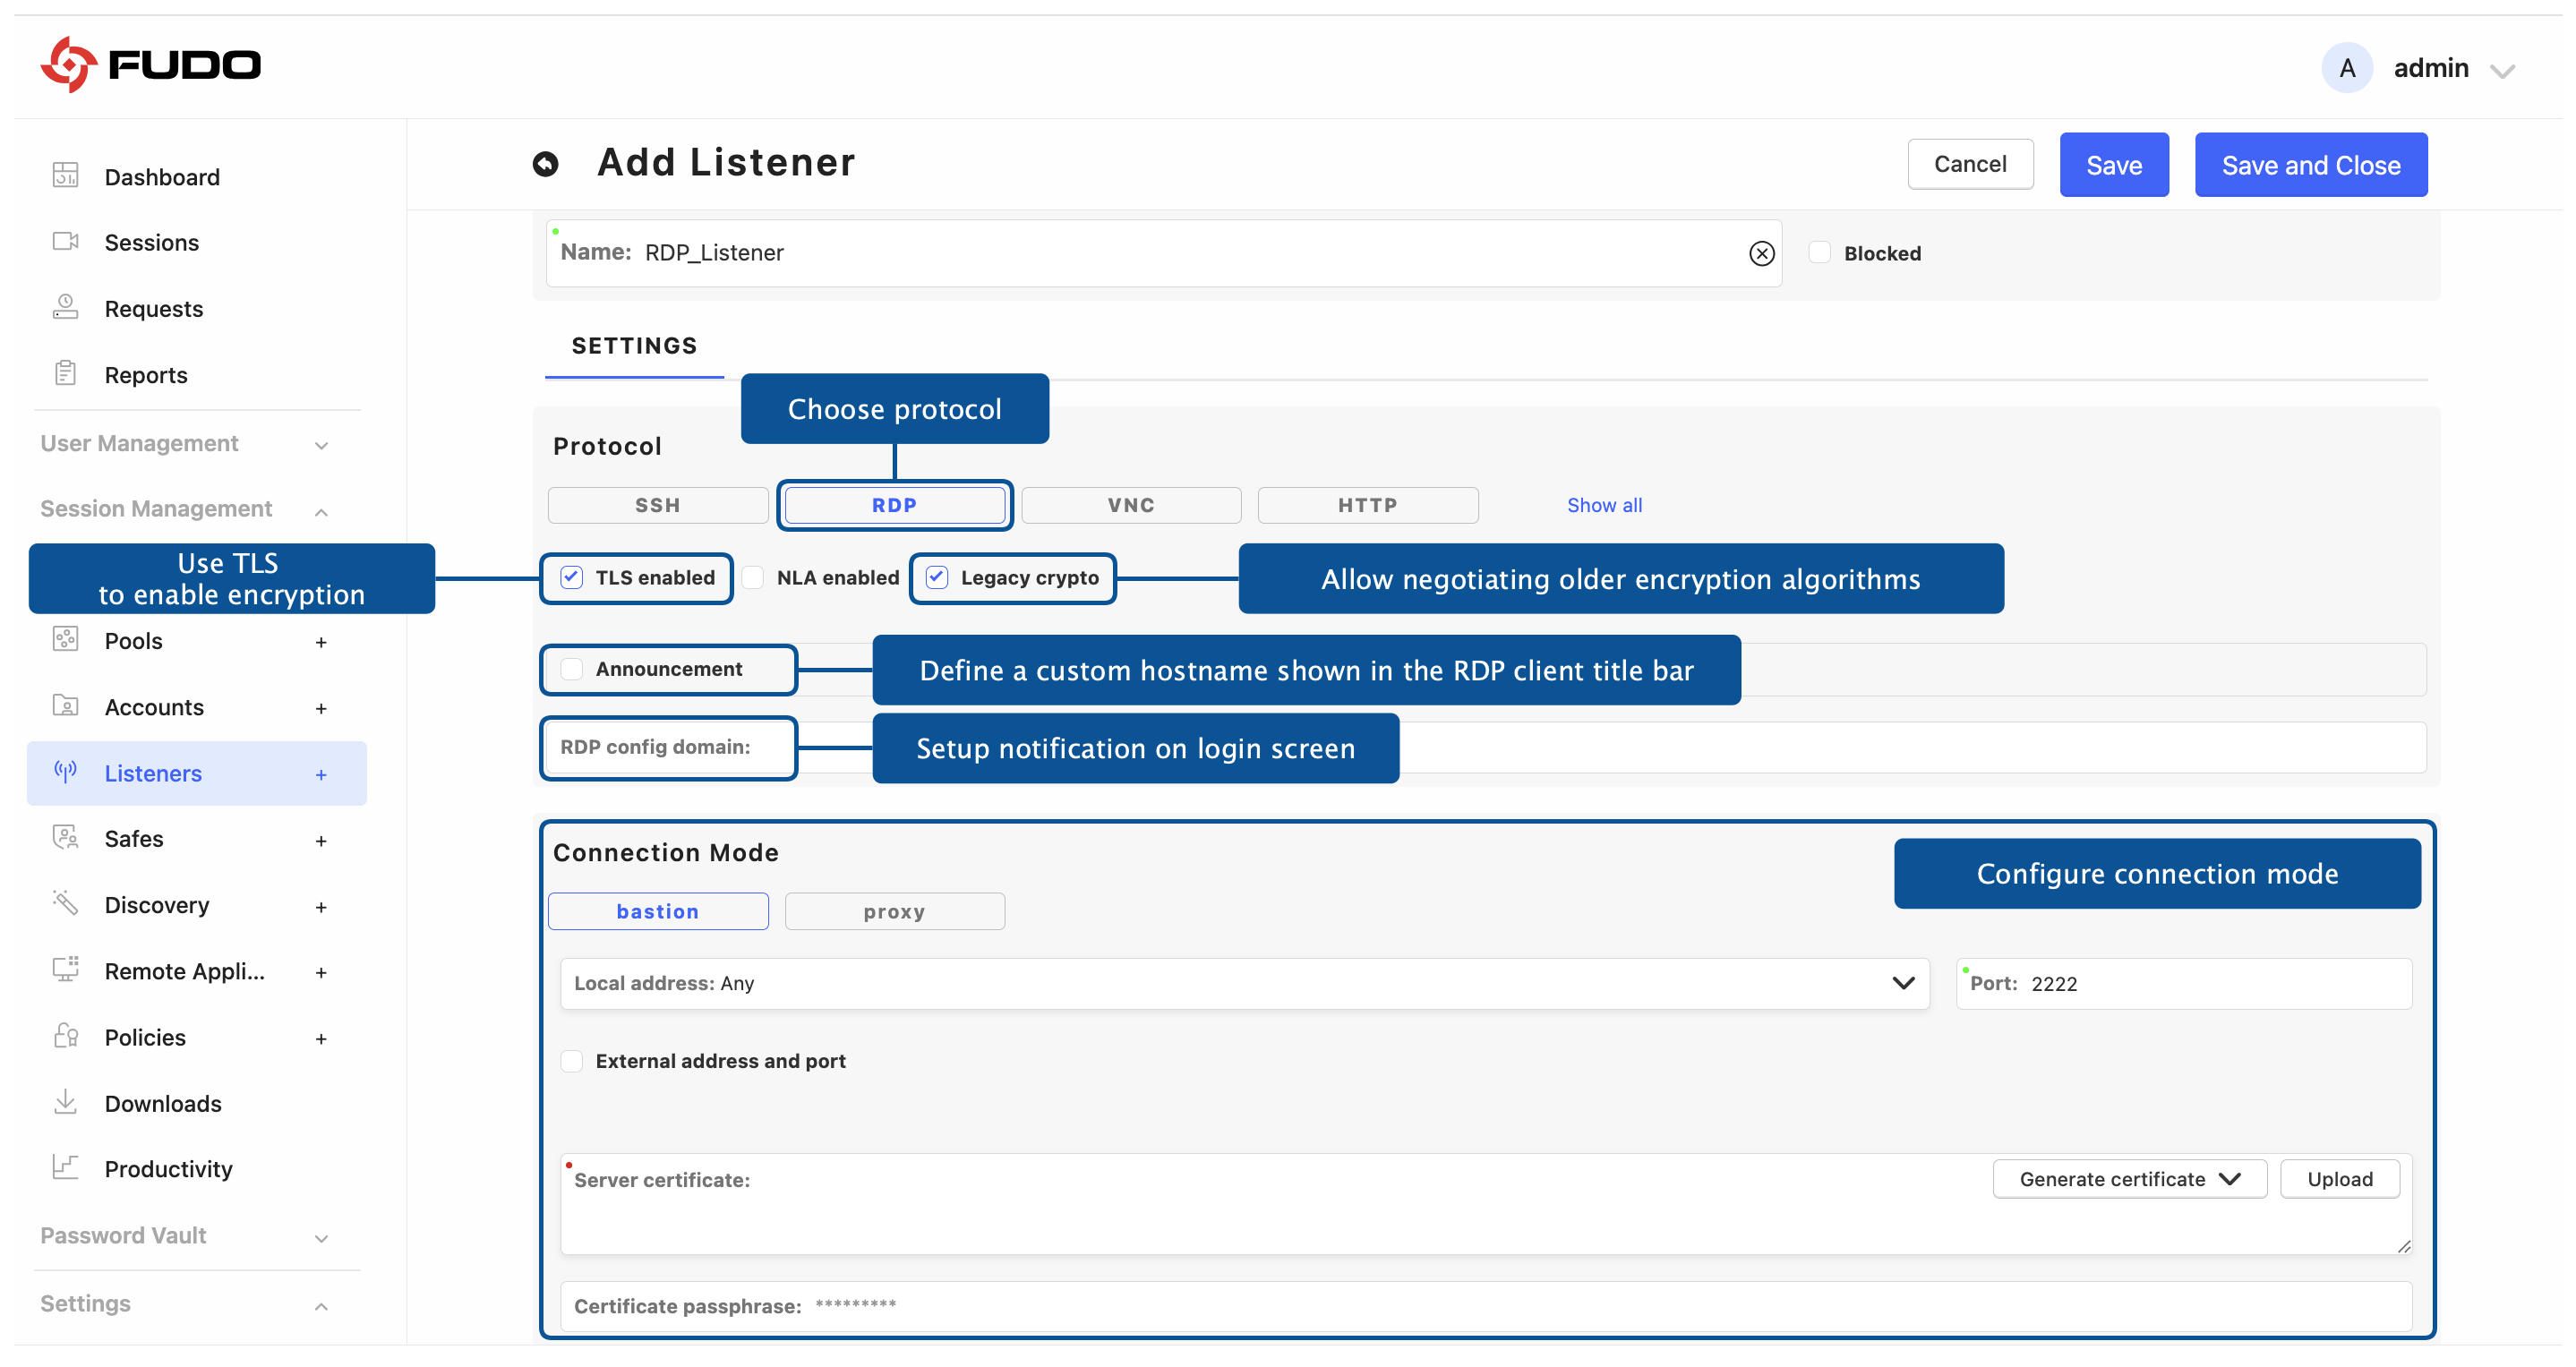Click the Name input field
The width and height of the screenshot is (2576, 1367).
click(1163, 253)
